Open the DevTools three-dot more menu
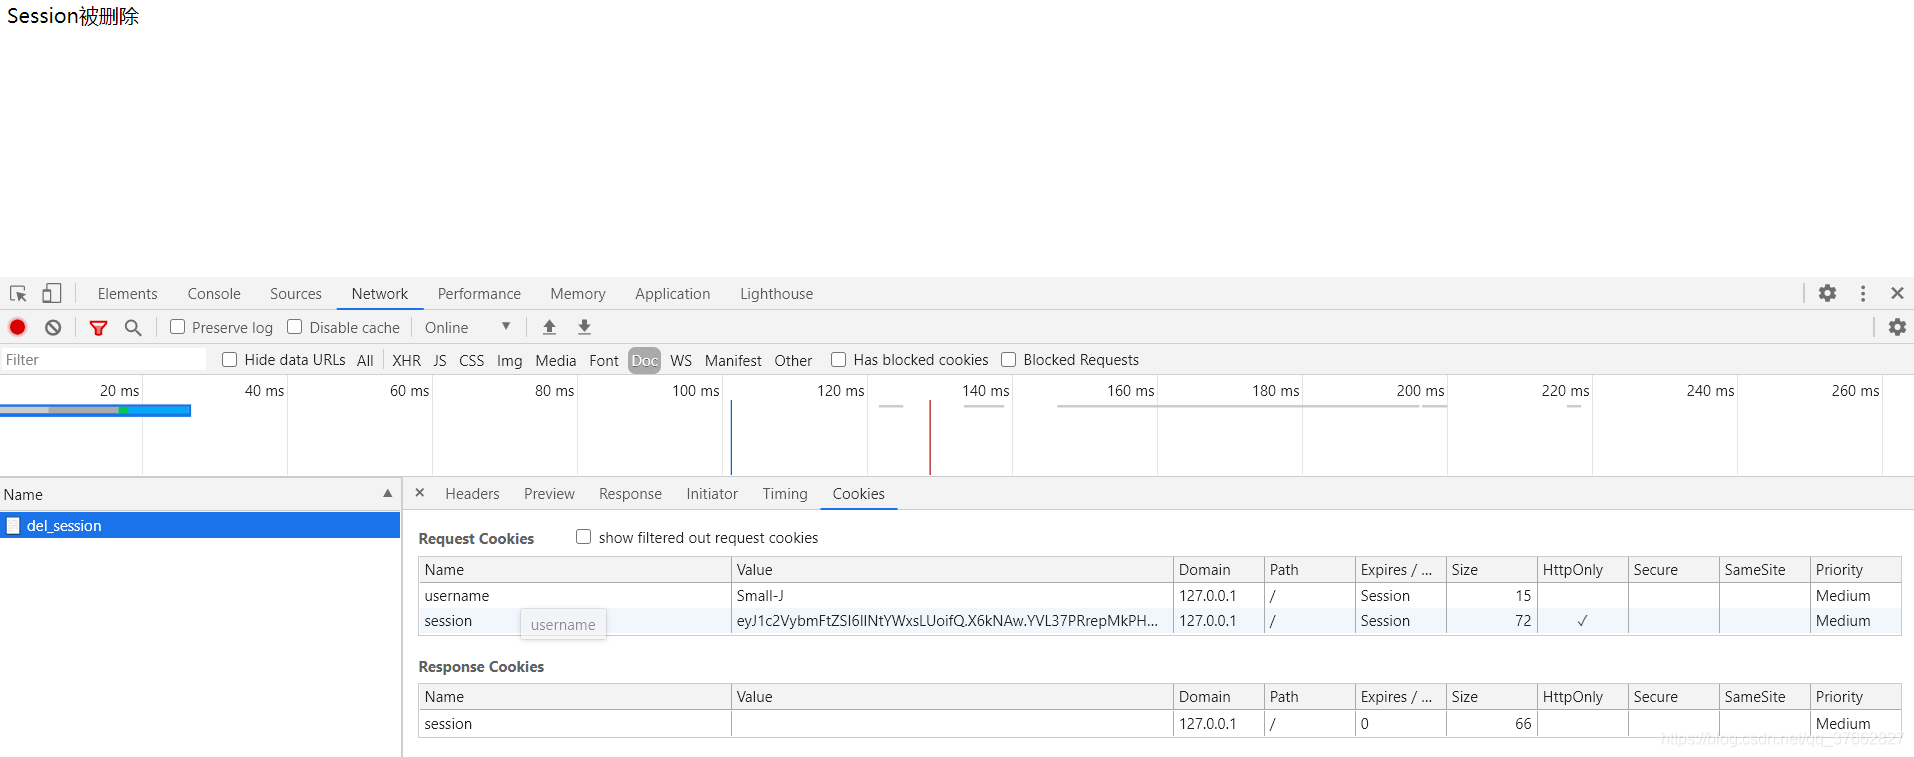Viewport: 1914px width, 757px height. click(x=1862, y=293)
